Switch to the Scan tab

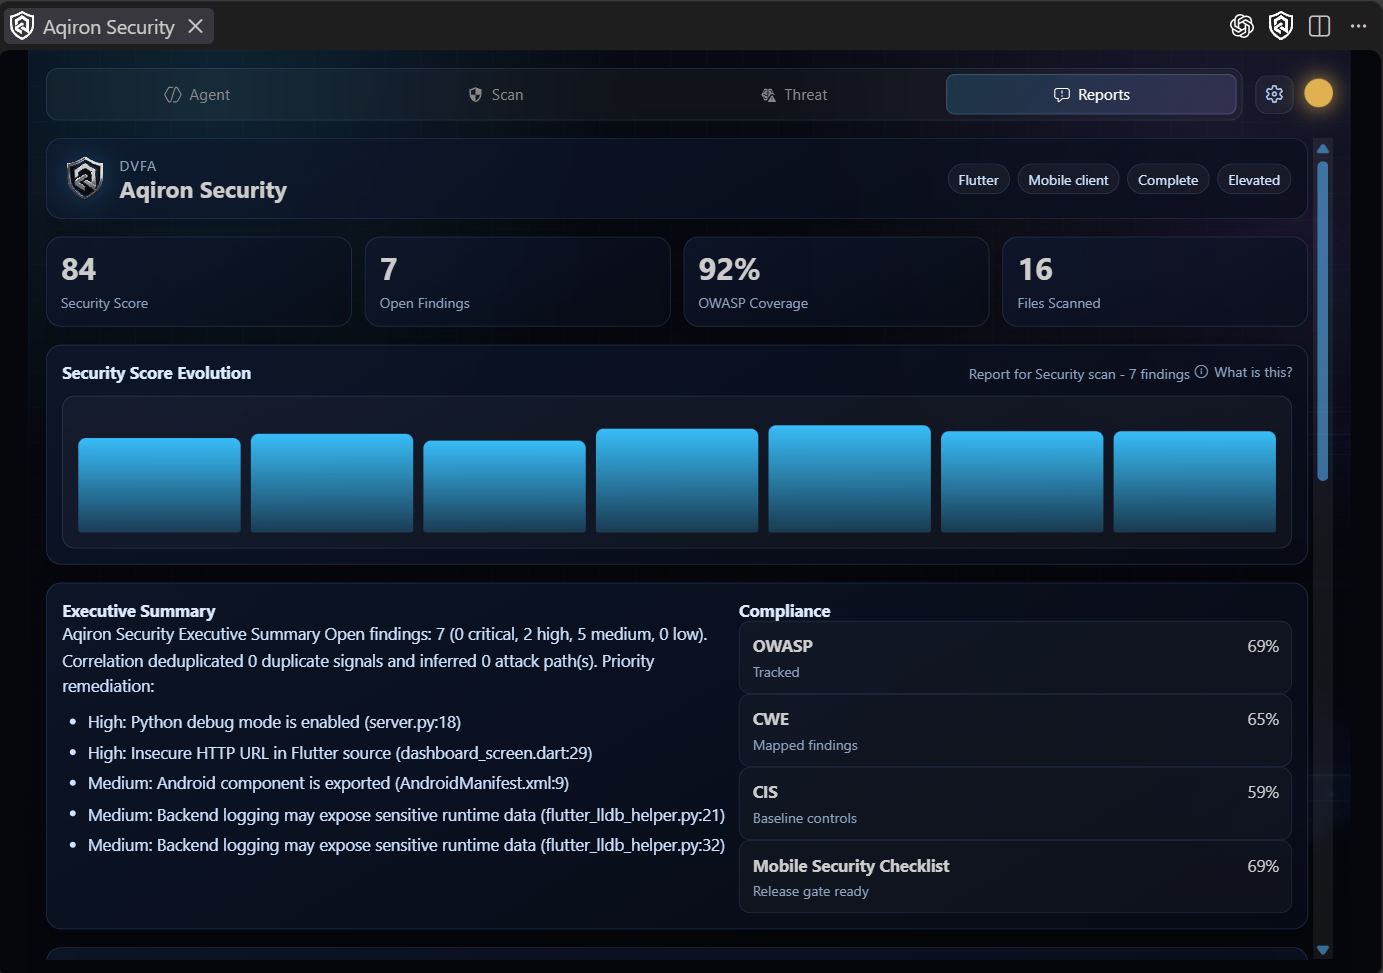pos(496,95)
